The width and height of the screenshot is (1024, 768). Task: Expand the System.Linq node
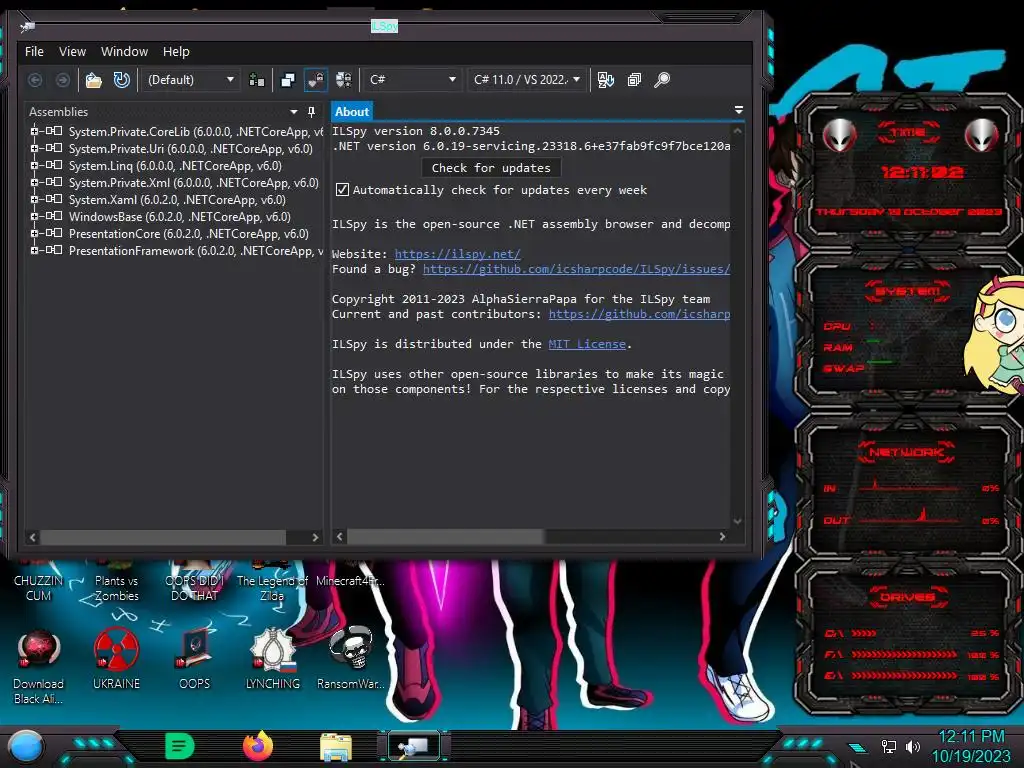(x=35, y=165)
